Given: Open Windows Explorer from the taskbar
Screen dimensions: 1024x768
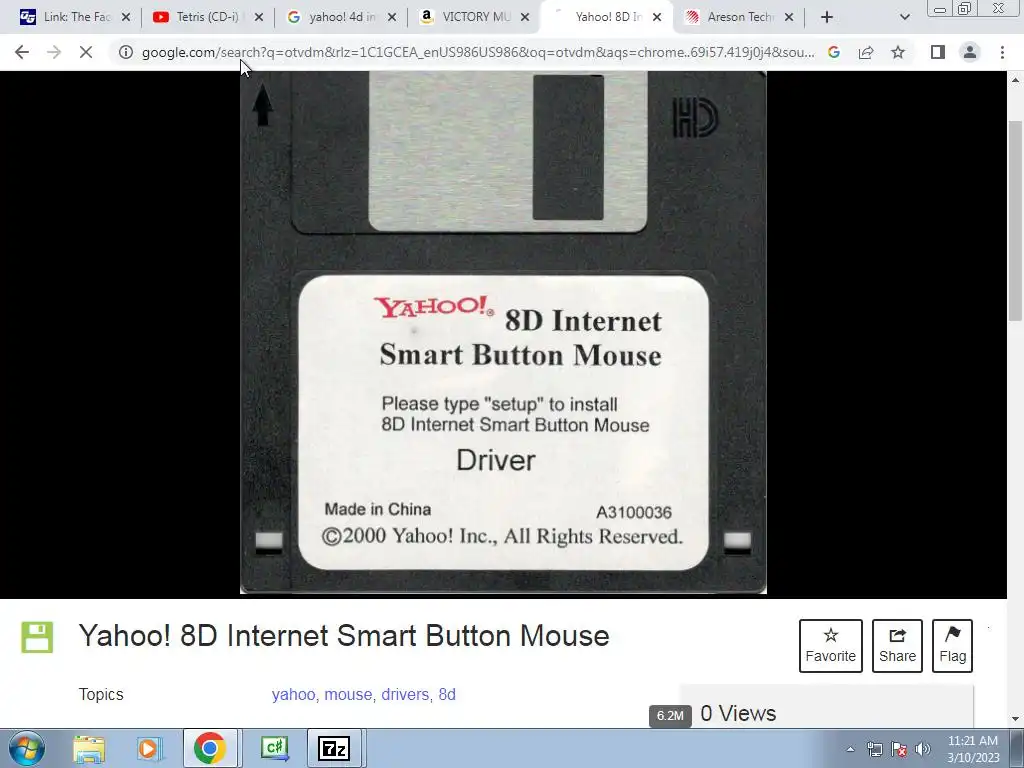Looking at the screenshot, I should tap(89, 748).
